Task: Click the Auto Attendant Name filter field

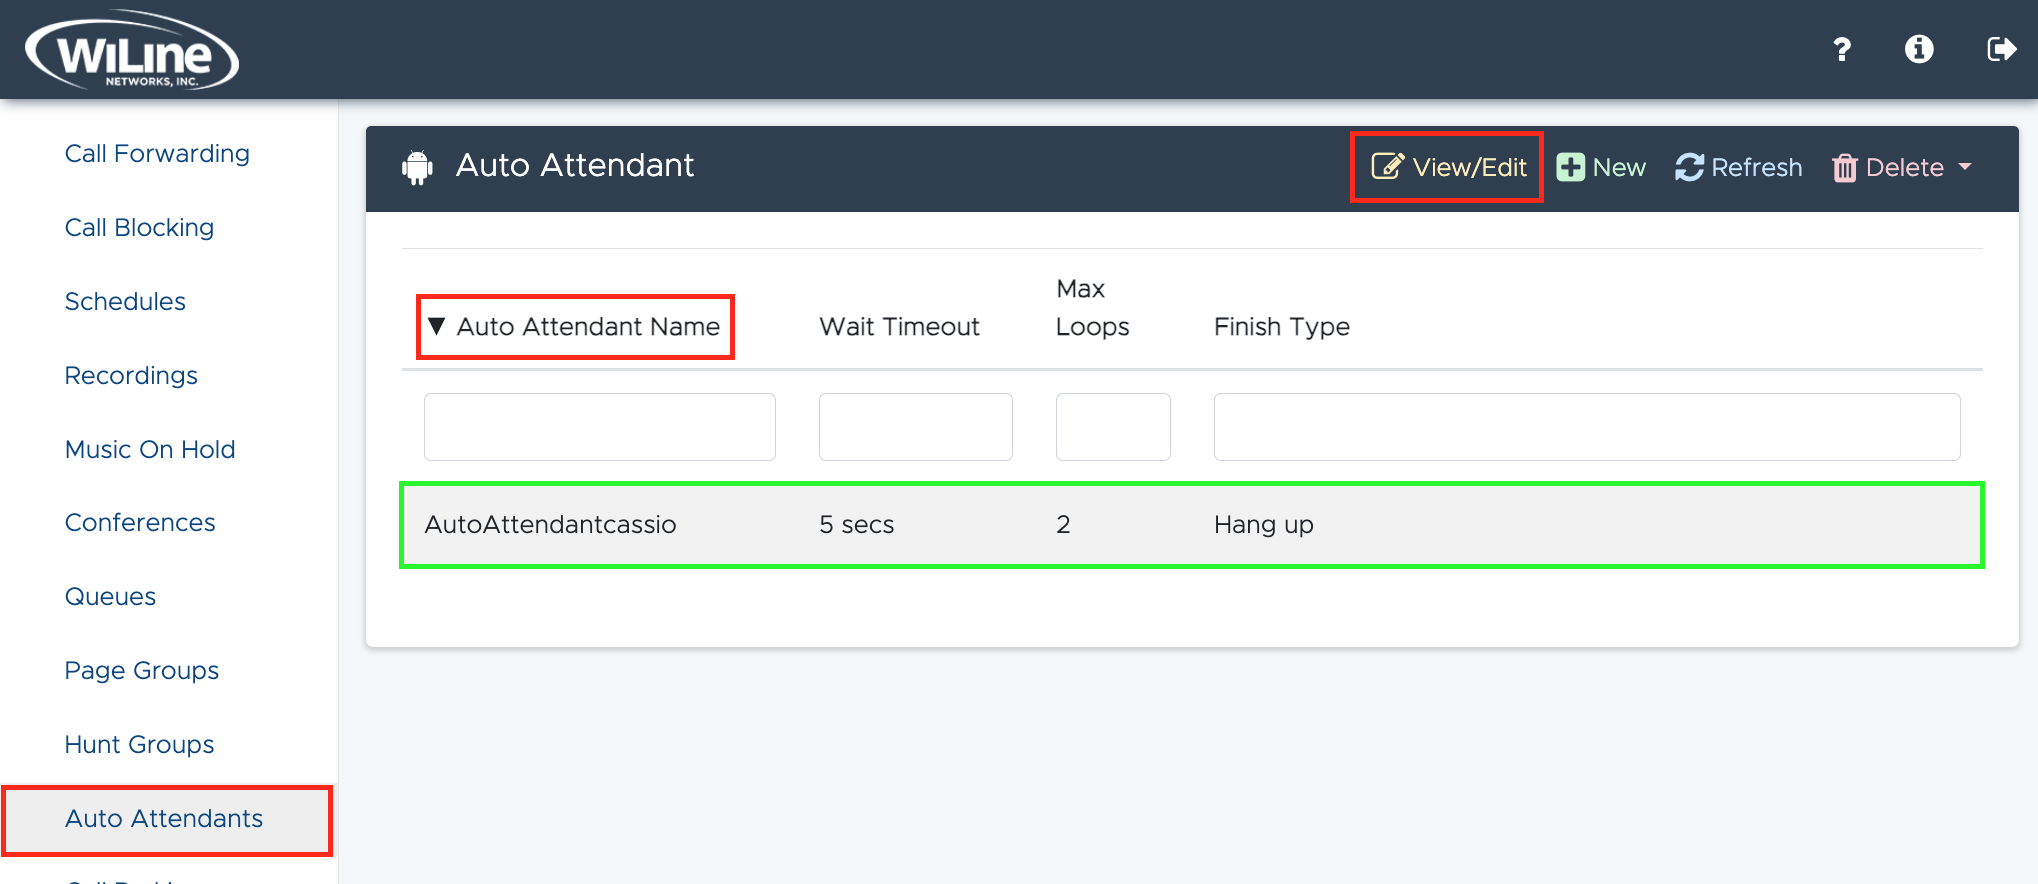Action: click(600, 427)
